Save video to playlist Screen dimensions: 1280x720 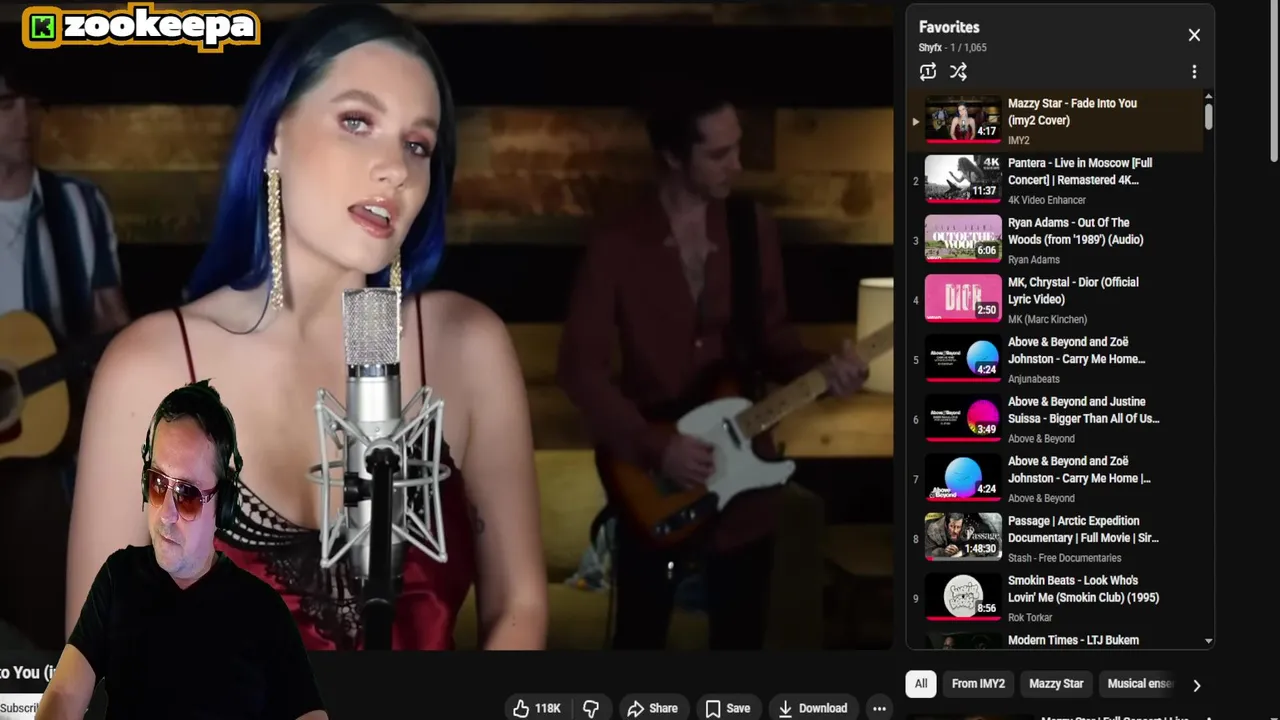click(727, 708)
